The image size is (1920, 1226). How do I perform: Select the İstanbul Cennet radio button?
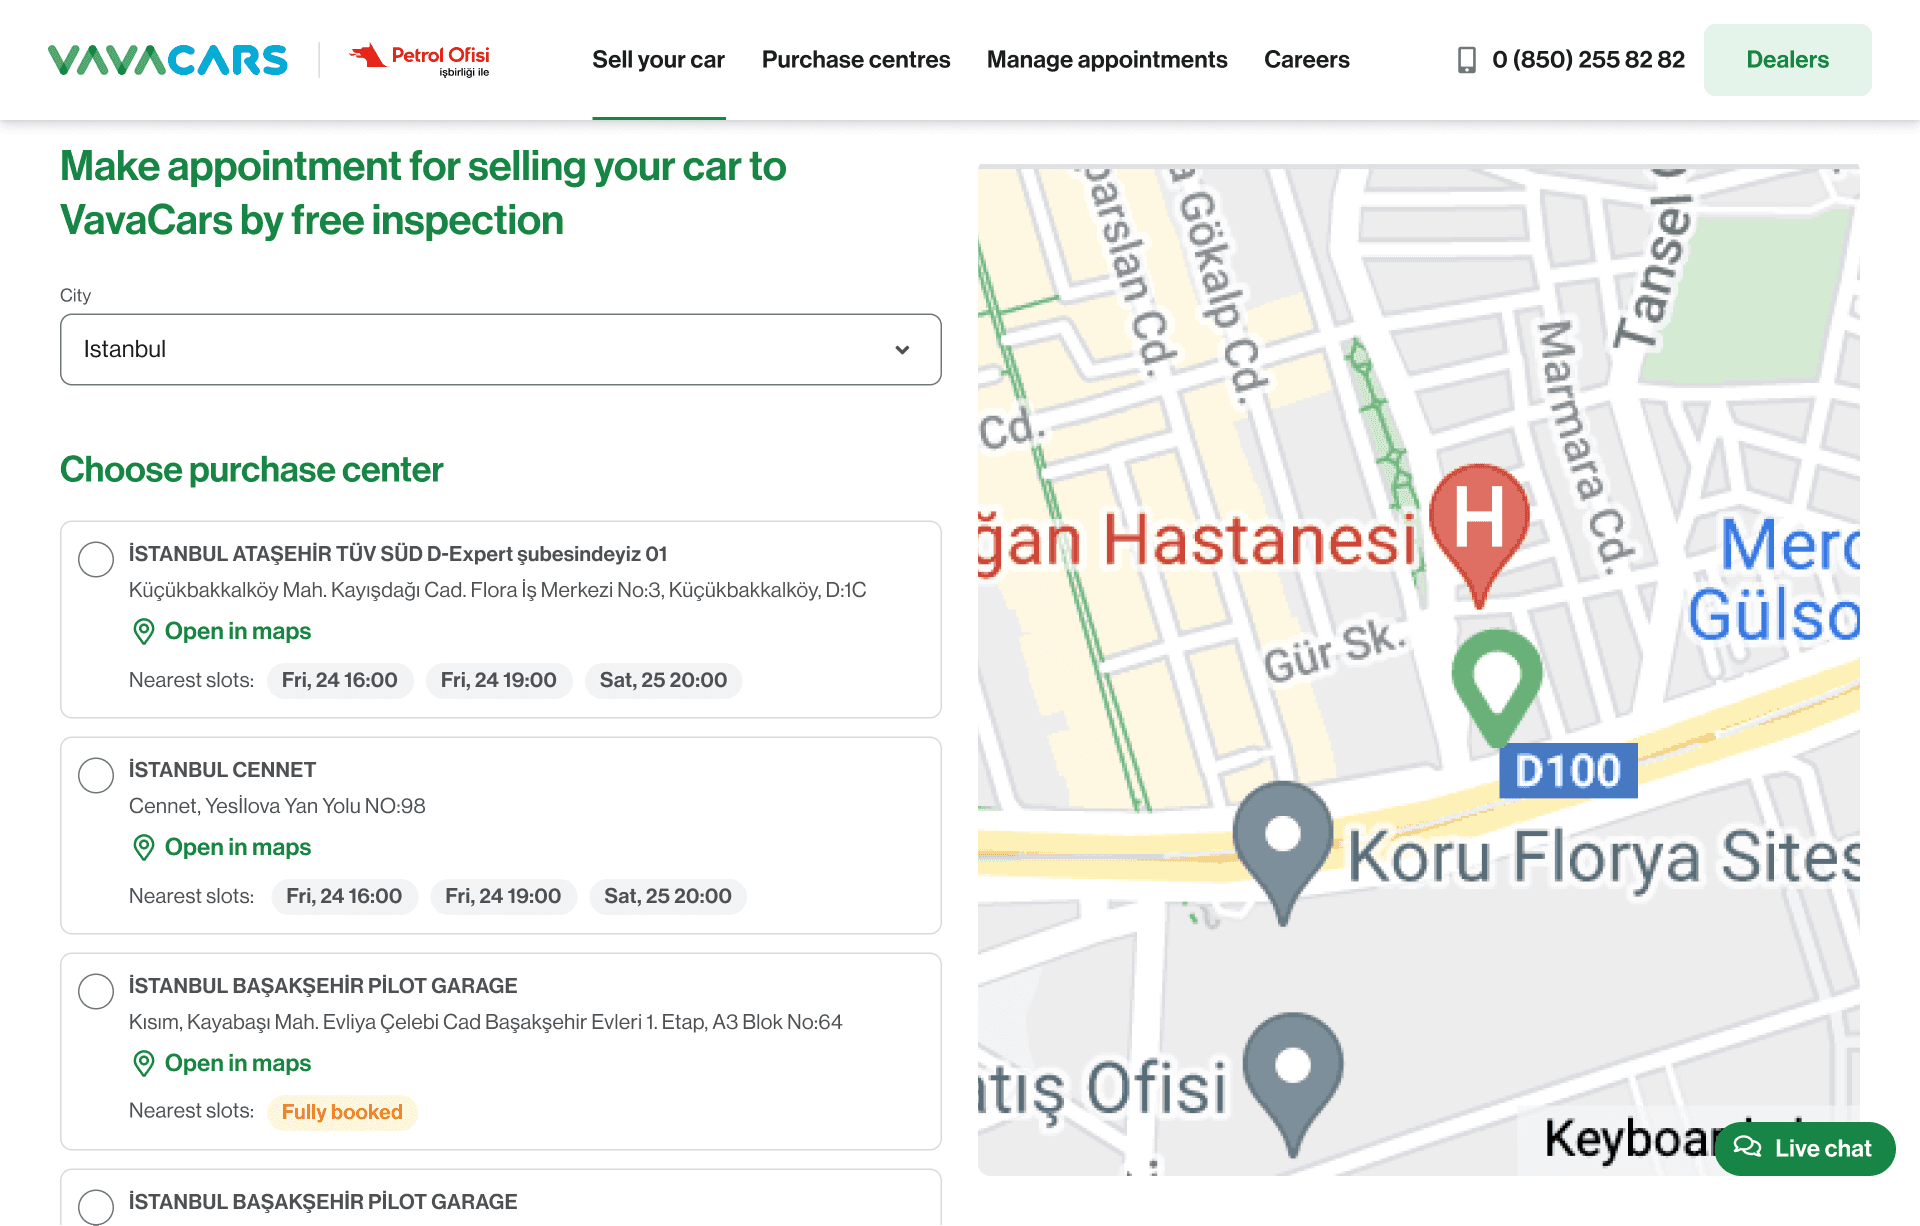(x=96, y=775)
